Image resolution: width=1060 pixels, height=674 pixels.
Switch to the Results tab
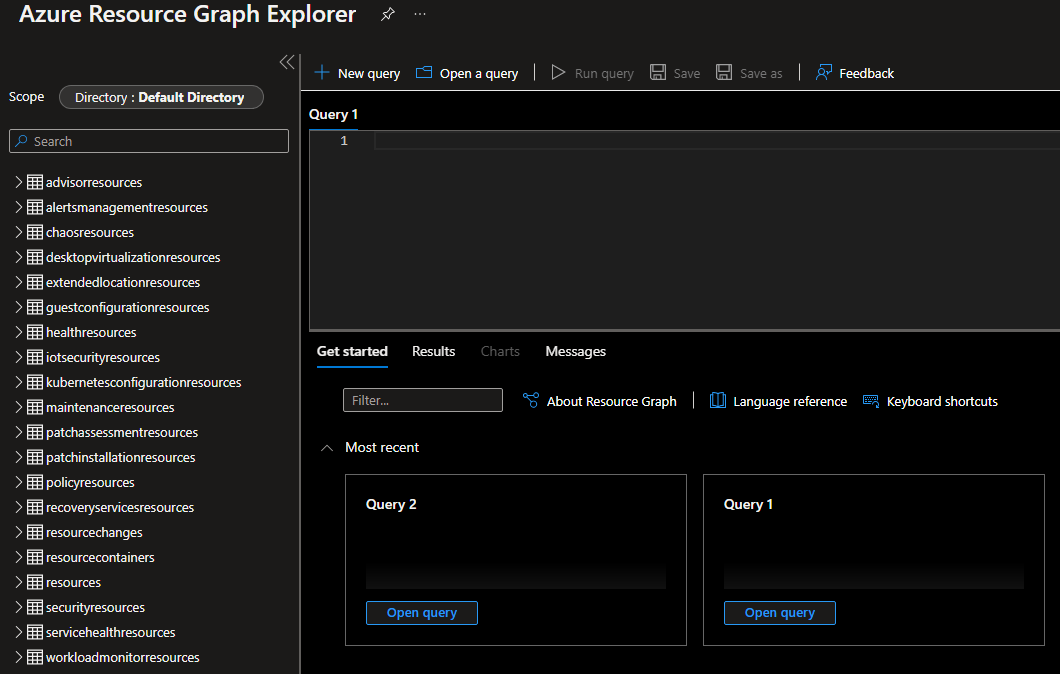pyautogui.click(x=433, y=352)
